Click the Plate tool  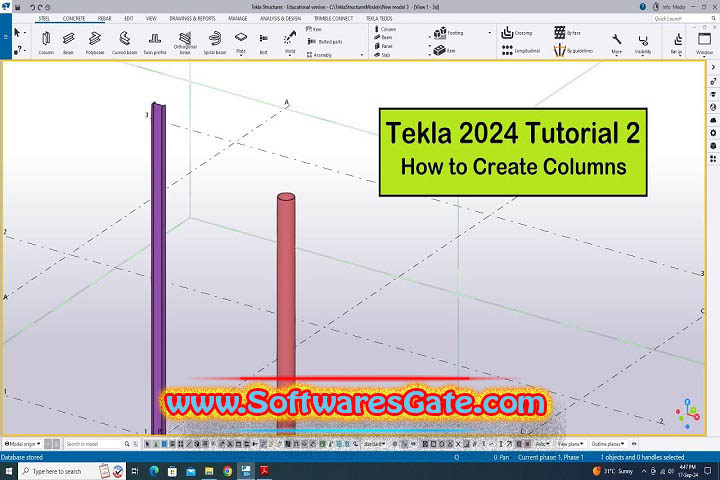pyautogui.click(x=241, y=40)
